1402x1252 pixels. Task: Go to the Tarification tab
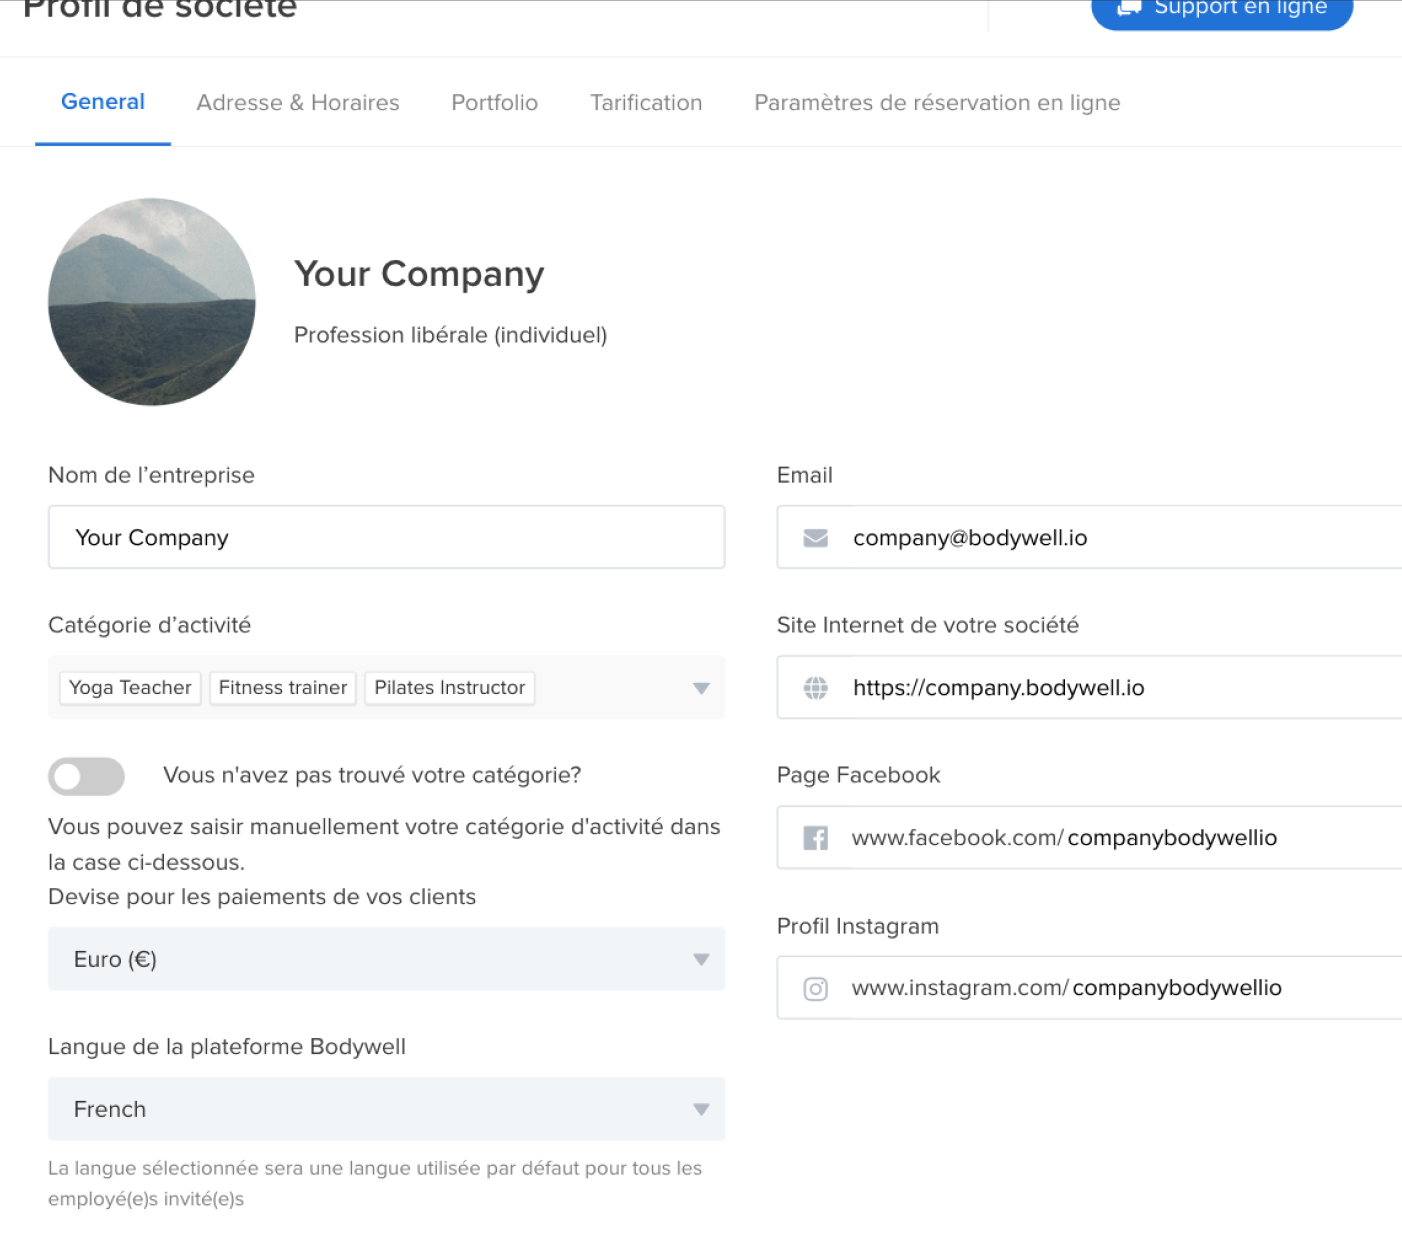(x=646, y=103)
